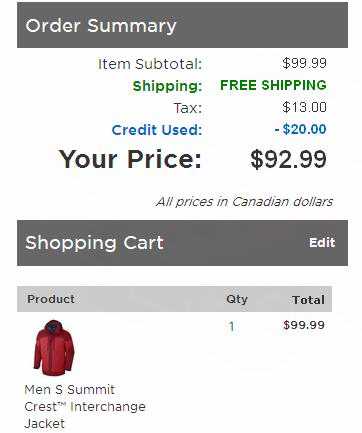Click the FREE SHIPPING text
Viewport: 362px width, 433px height.
pyautogui.click(x=273, y=85)
